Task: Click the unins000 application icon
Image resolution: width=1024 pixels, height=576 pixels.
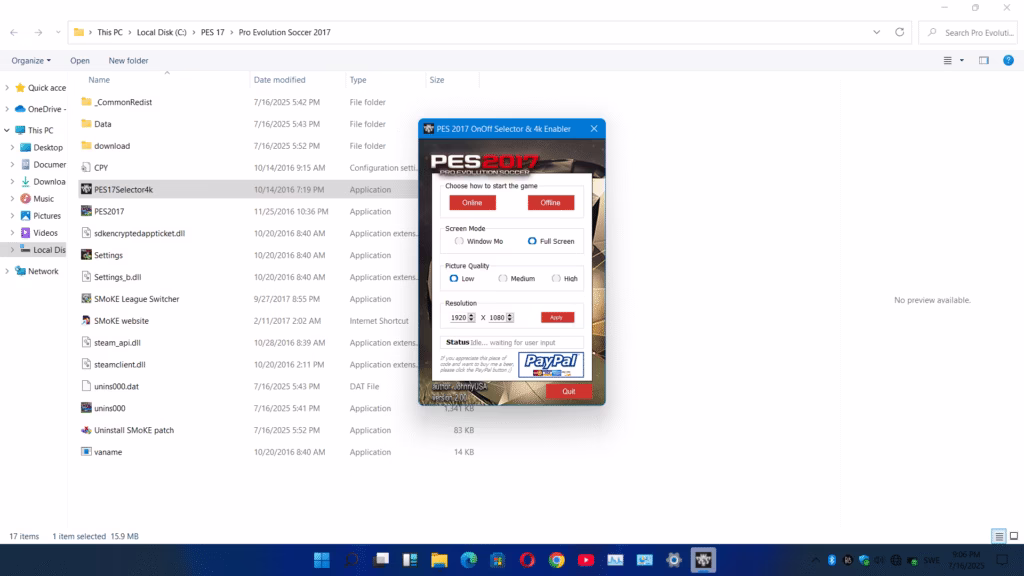Action: pyautogui.click(x=86, y=408)
